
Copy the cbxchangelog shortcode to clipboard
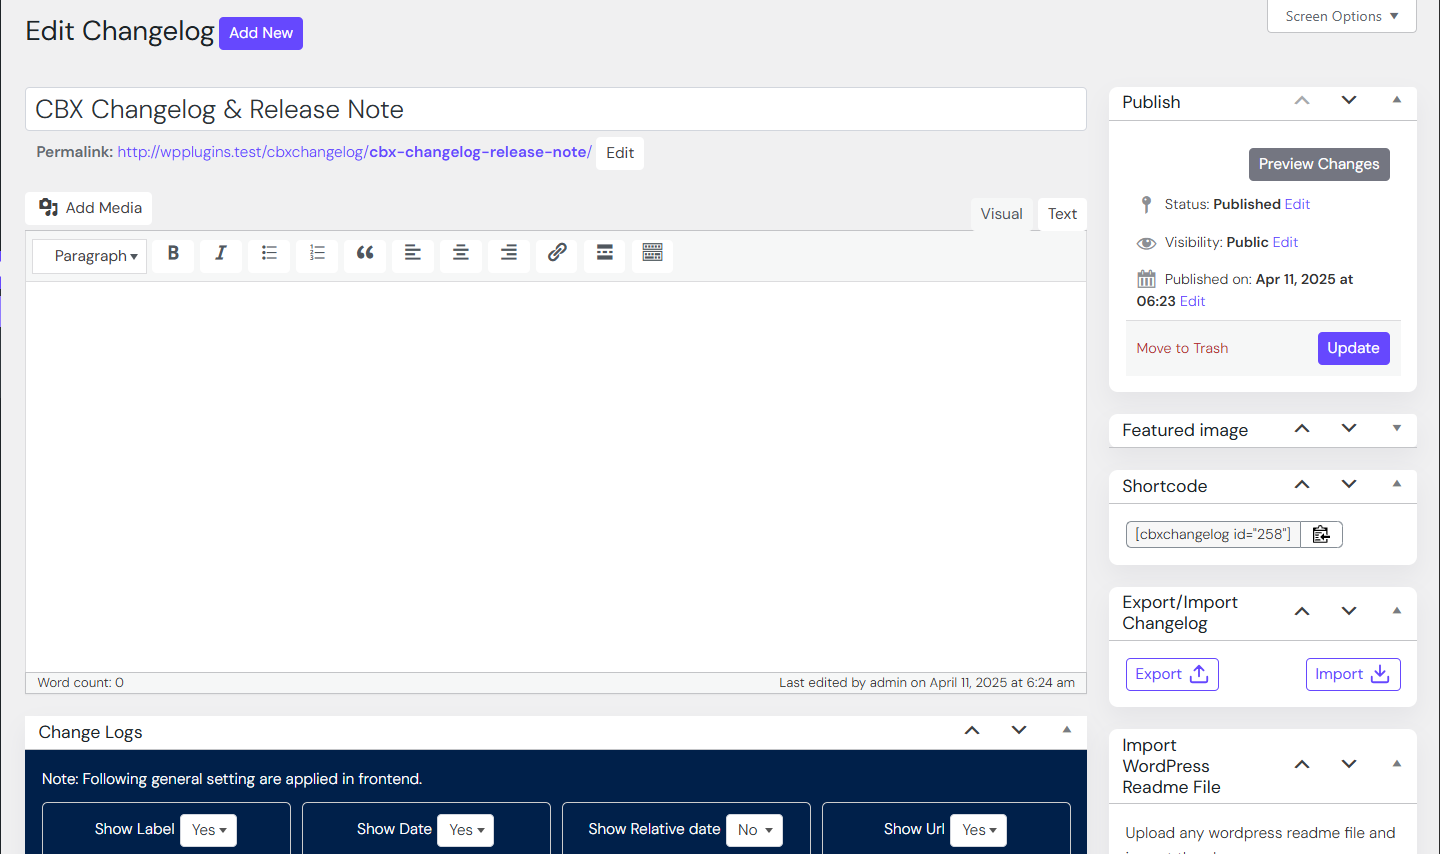tap(1321, 534)
